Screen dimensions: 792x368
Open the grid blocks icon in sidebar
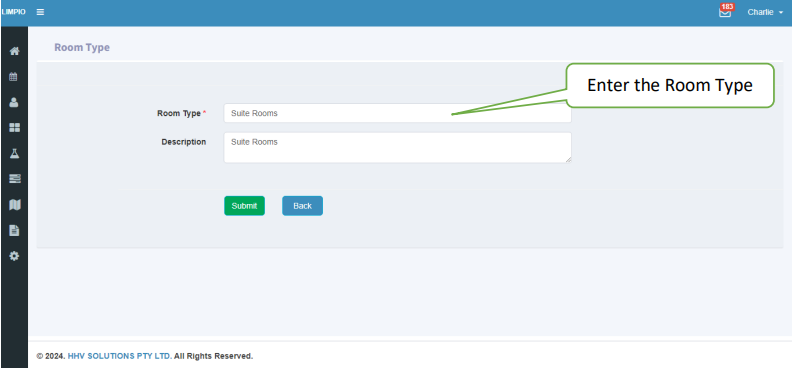click(x=15, y=128)
